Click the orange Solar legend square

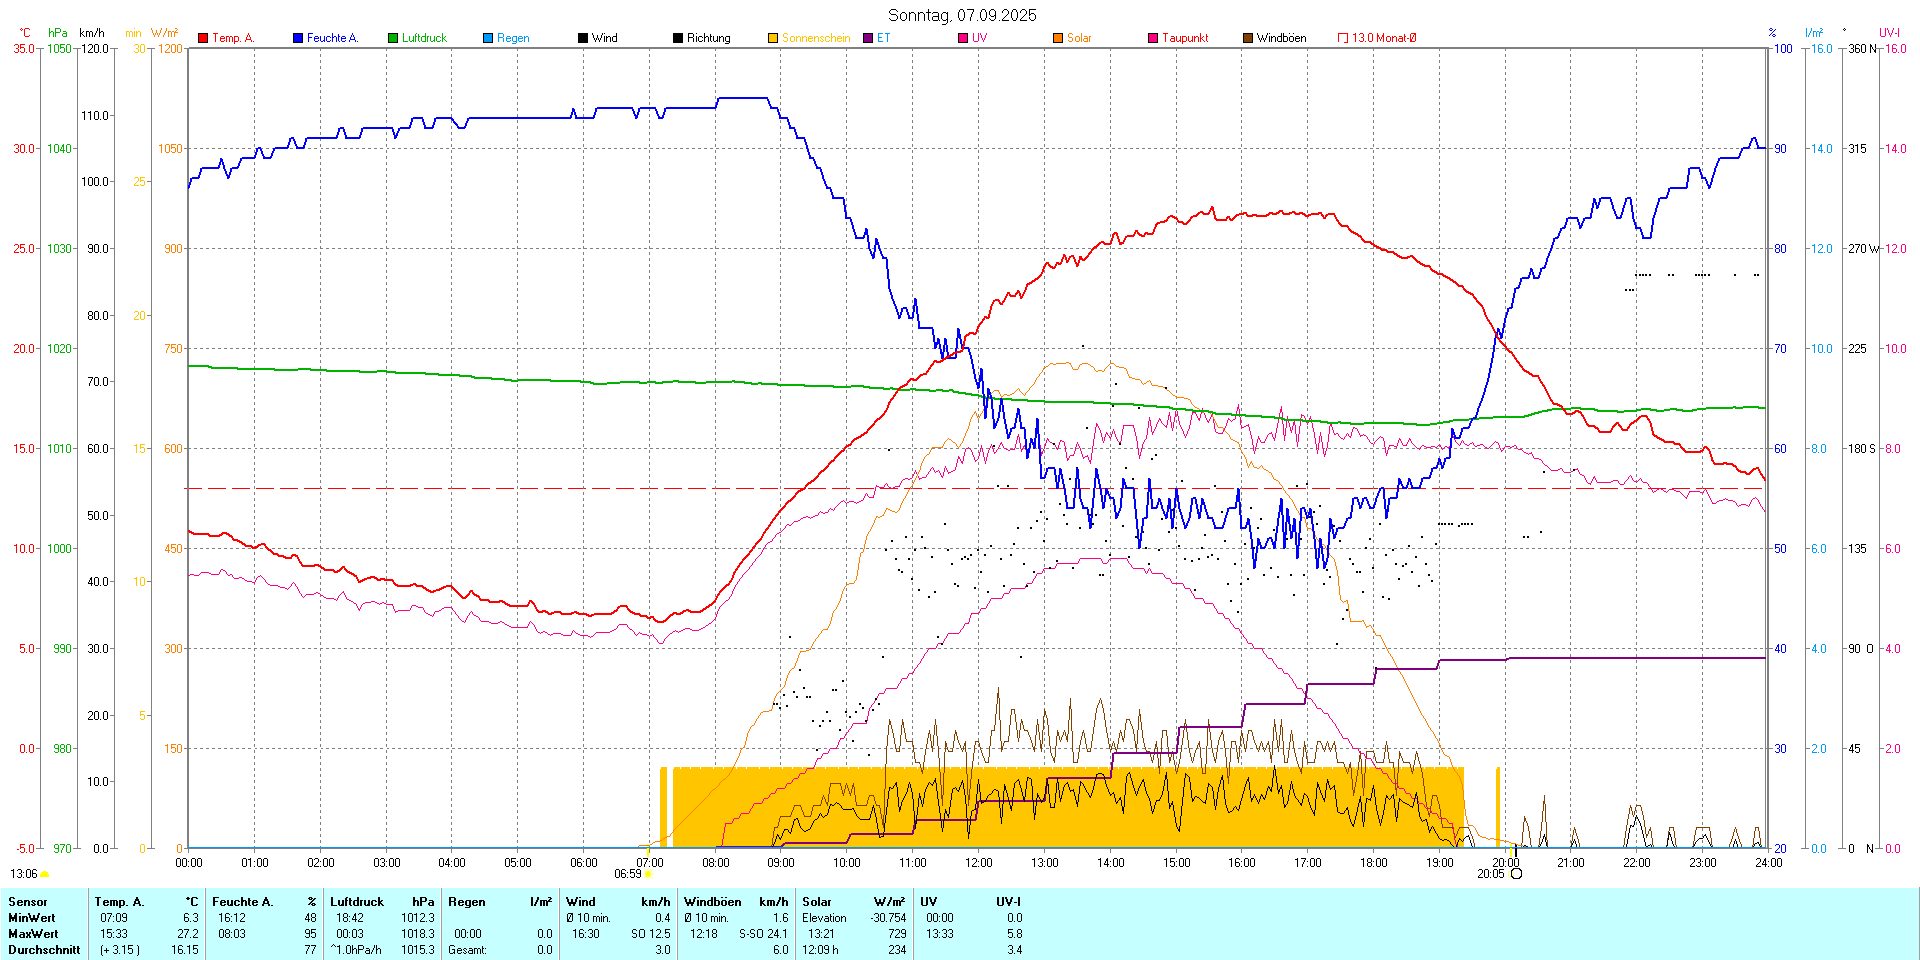1058,38
